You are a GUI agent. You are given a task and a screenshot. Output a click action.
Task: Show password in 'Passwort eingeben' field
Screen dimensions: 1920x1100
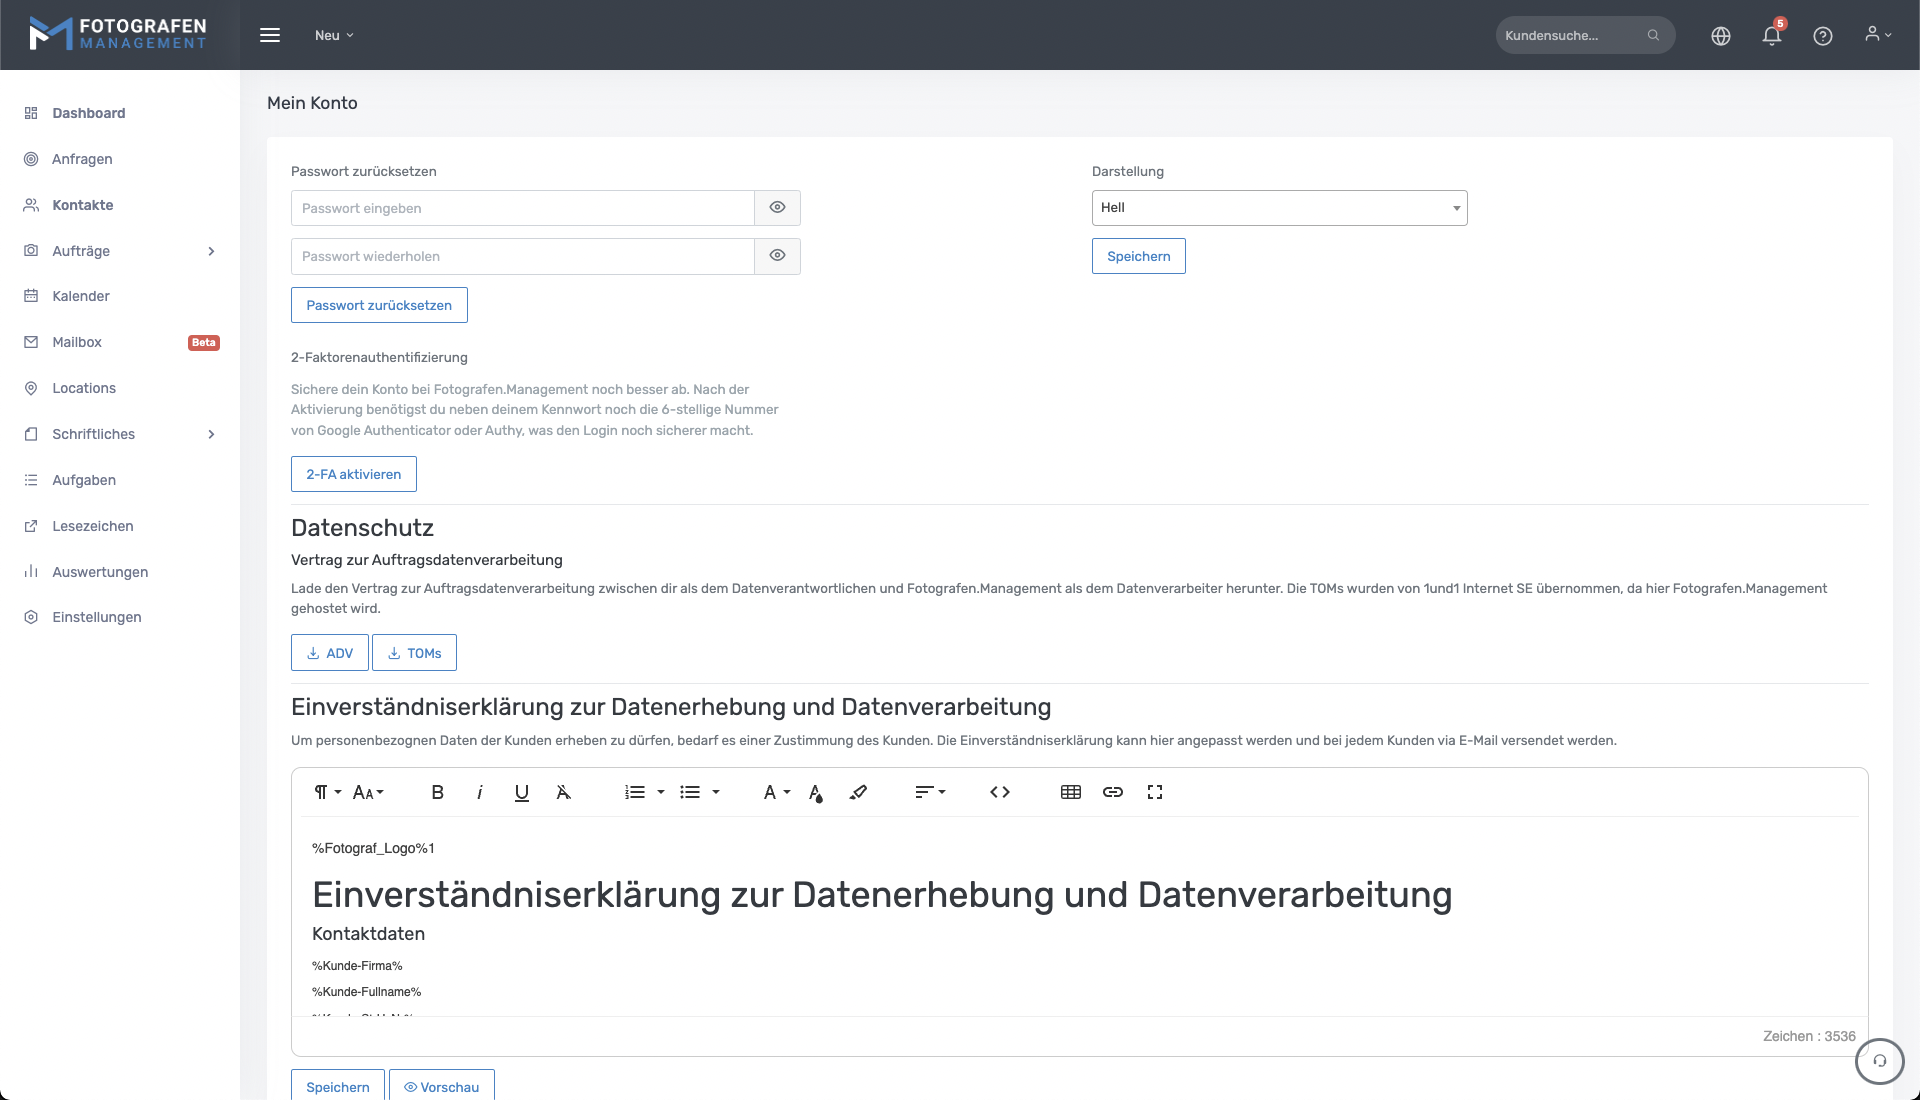[x=777, y=208]
